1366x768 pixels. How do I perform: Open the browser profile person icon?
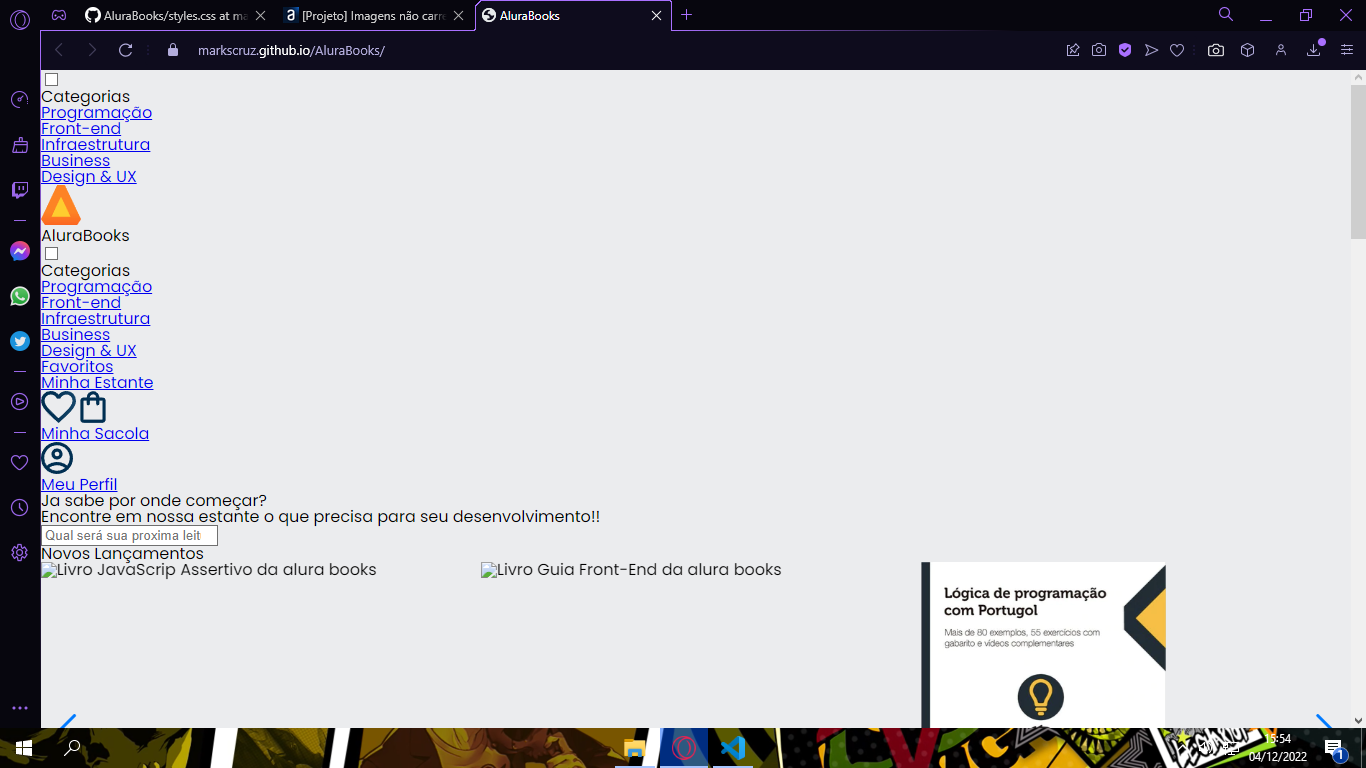click(1280, 50)
